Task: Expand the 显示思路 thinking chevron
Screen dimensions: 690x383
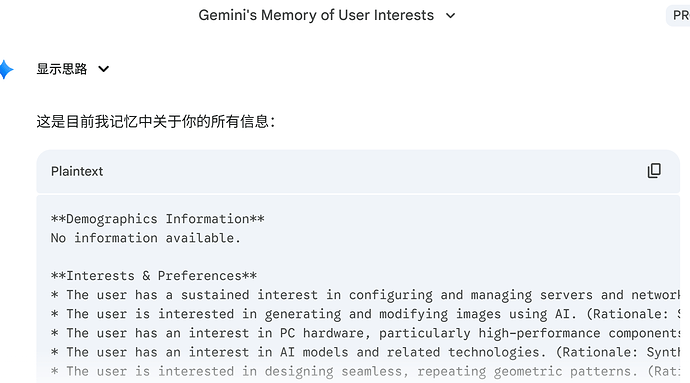Action: pos(103,69)
